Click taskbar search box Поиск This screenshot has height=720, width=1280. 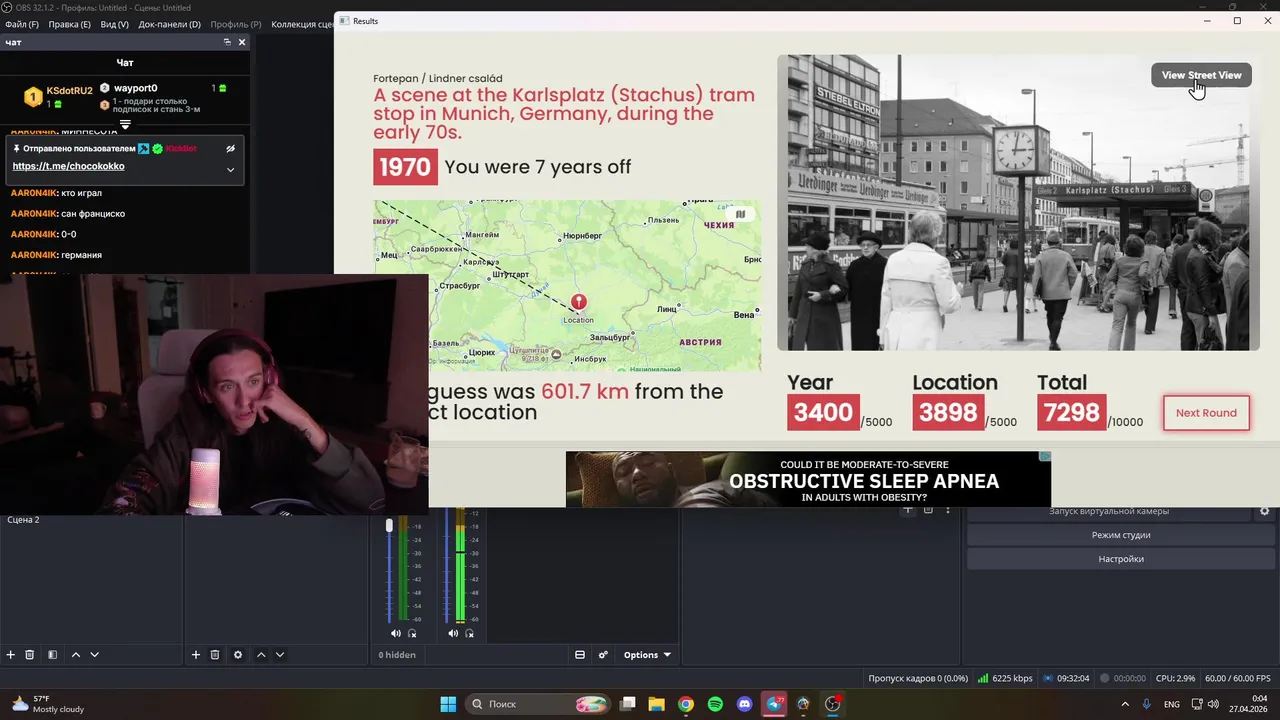coord(539,704)
